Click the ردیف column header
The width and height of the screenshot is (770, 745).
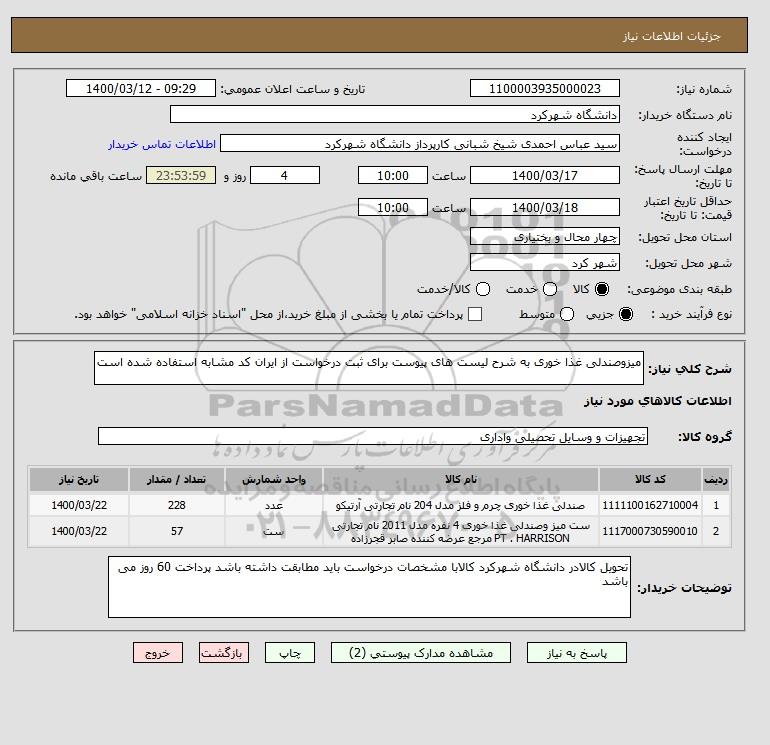pyautogui.click(x=716, y=479)
